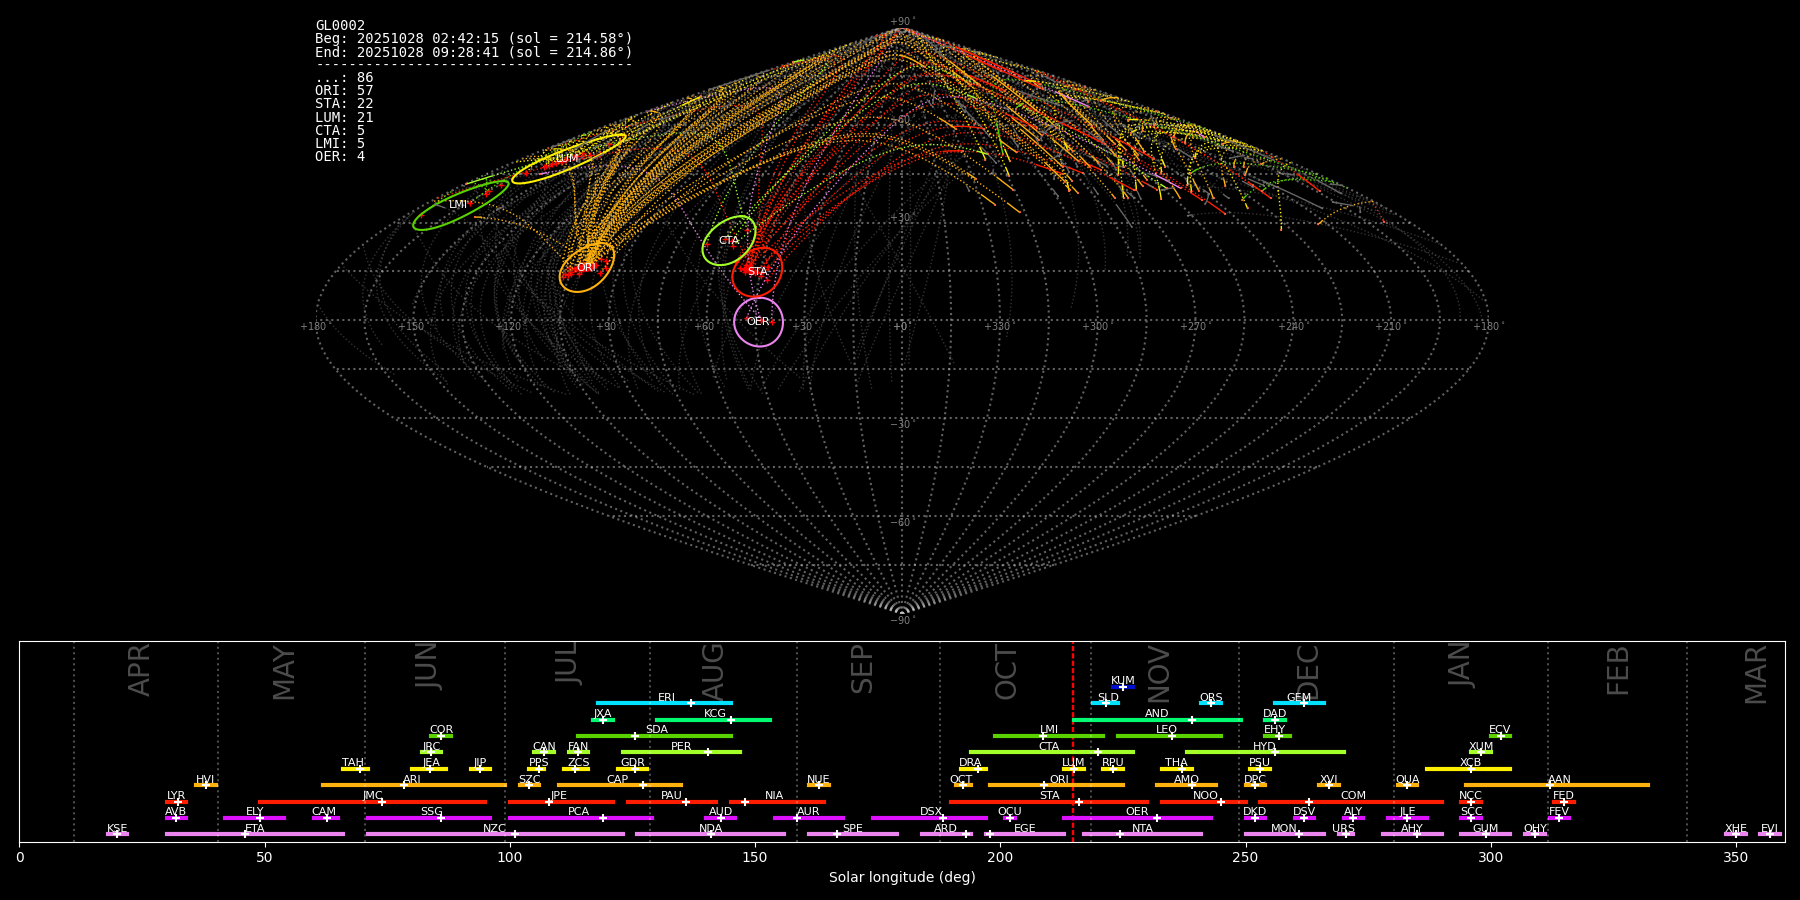Click the PER shower bar in timeline
1800x900 pixels.
point(681,752)
